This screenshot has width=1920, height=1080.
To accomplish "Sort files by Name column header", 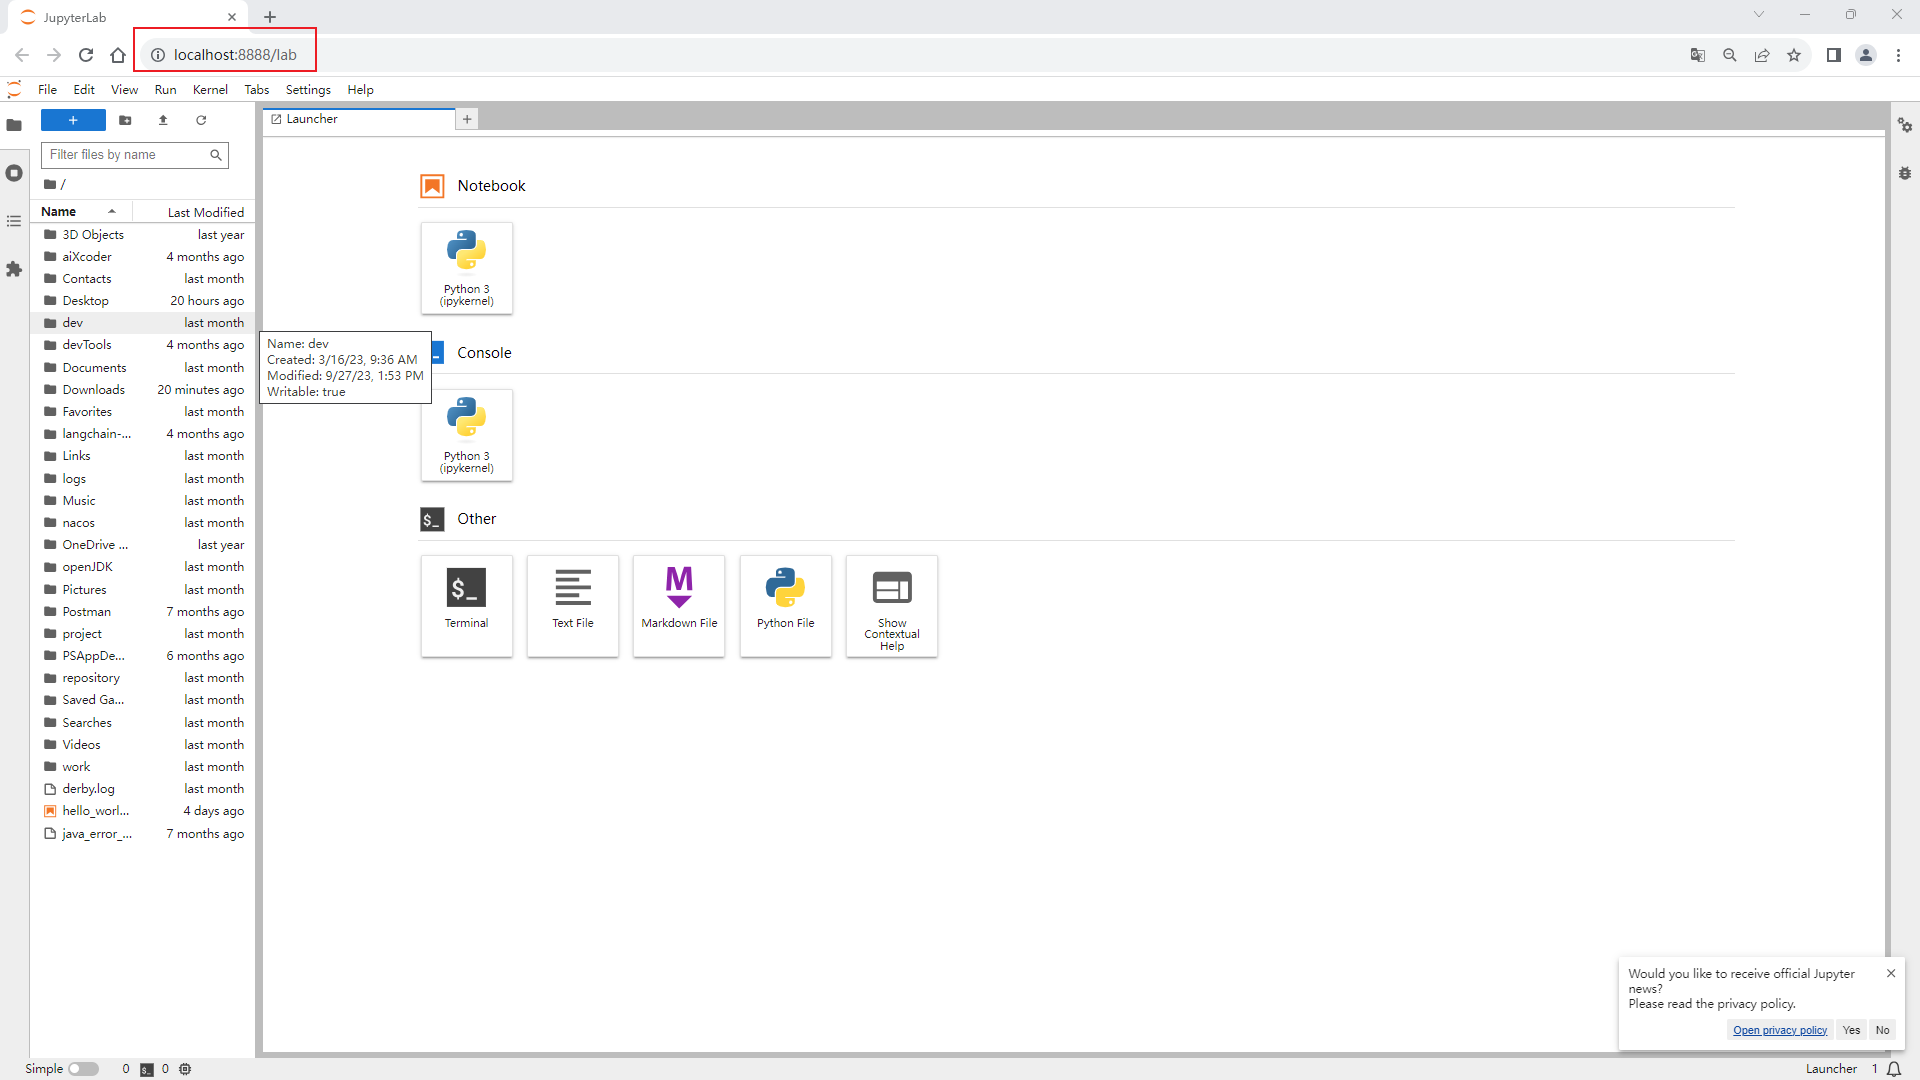I will click(60, 212).
